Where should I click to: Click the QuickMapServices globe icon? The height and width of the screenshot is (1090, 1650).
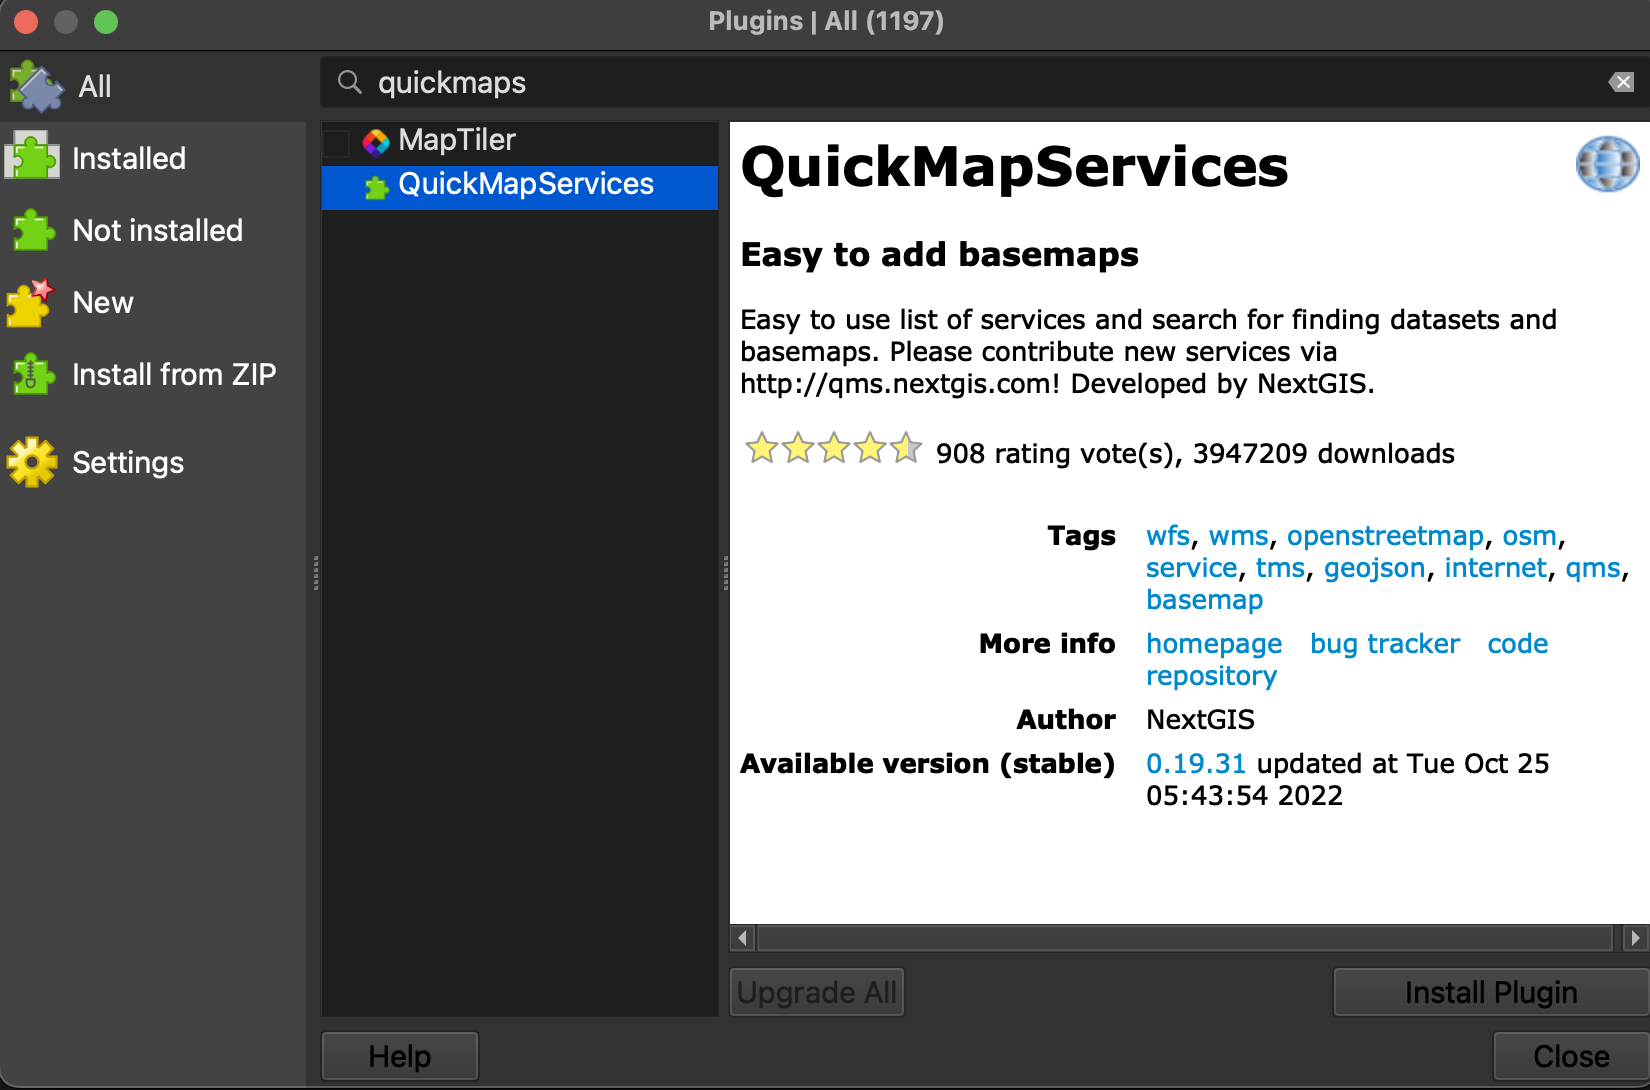tap(1607, 163)
